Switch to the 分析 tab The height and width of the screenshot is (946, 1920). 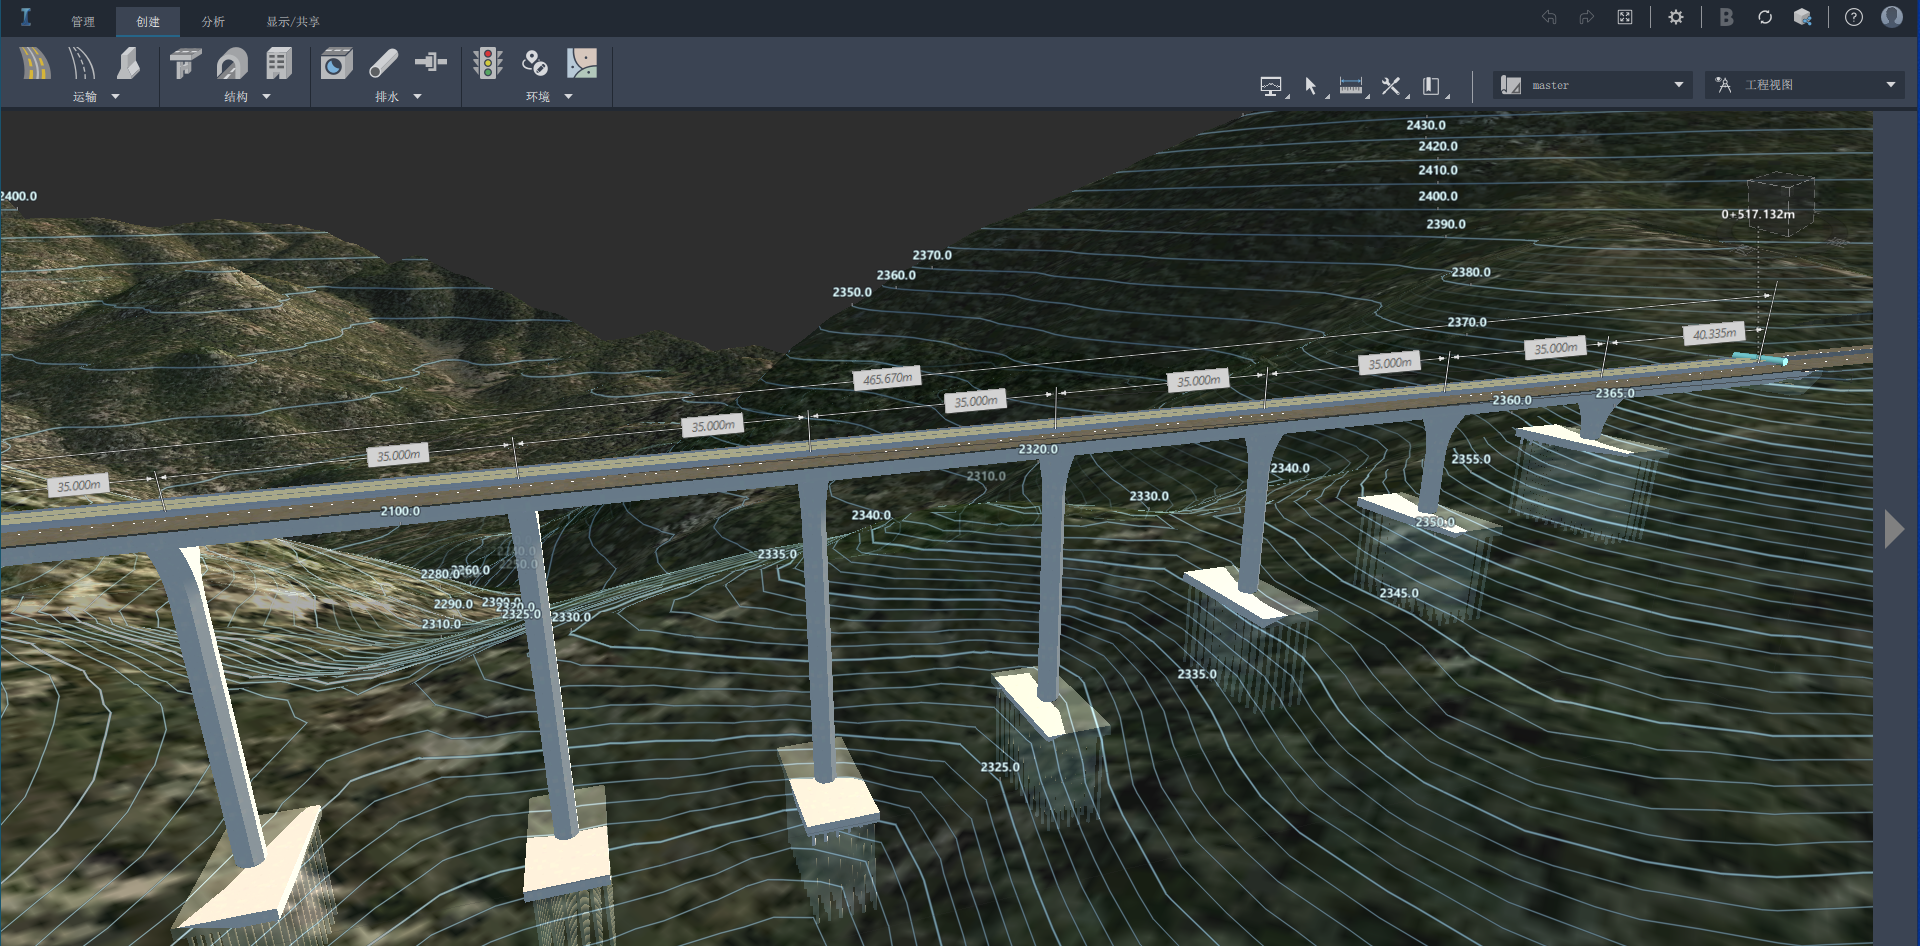(x=213, y=22)
